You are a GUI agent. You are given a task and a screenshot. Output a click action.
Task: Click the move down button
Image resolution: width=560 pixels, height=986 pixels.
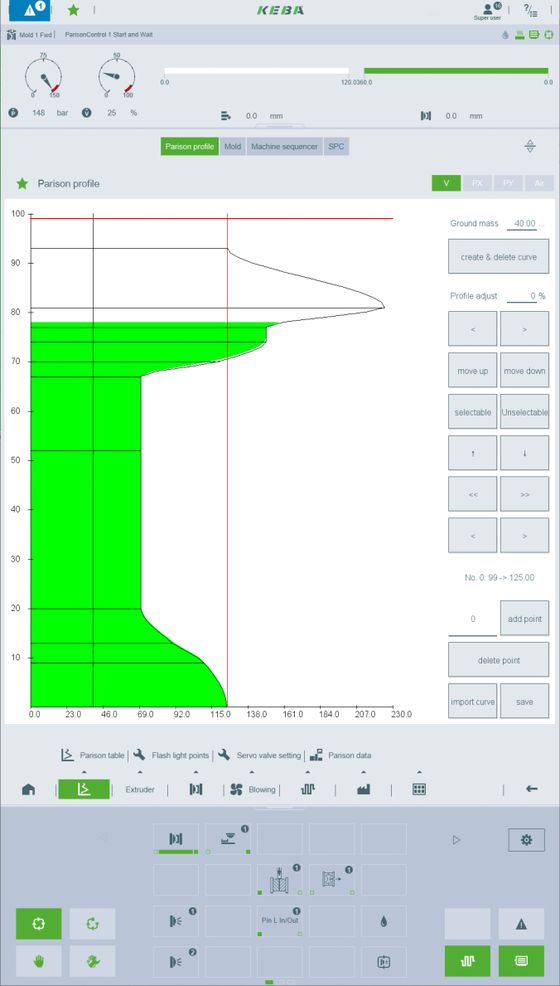(x=524, y=370)
